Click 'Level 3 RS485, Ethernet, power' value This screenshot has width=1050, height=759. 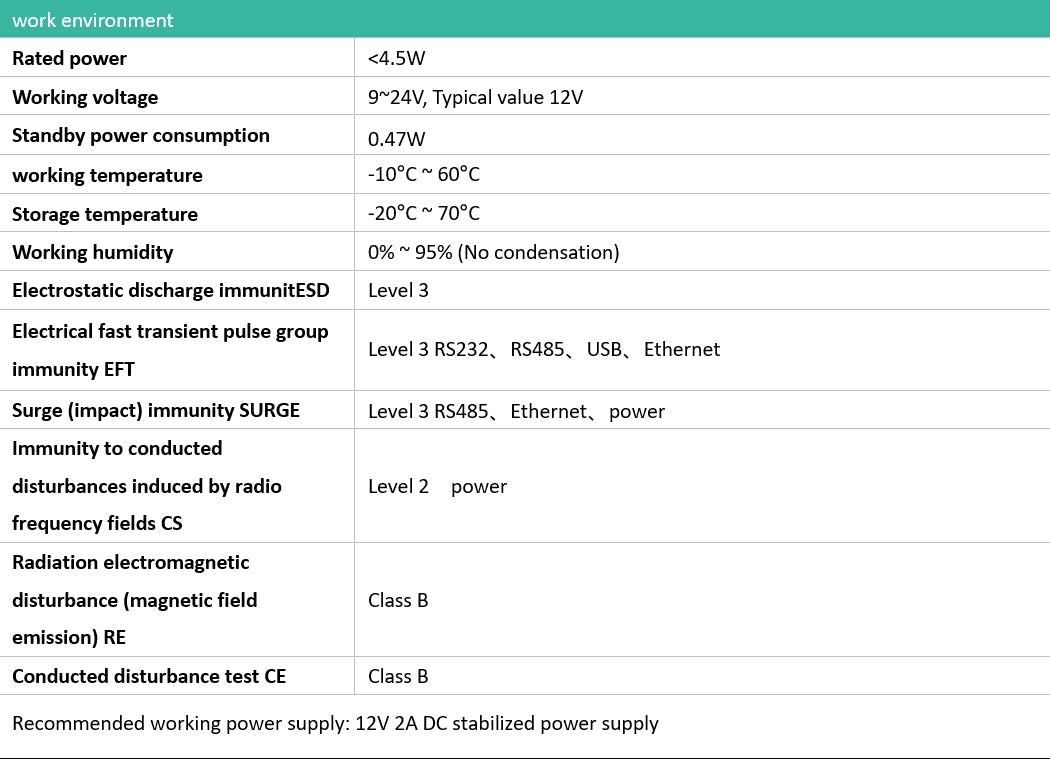[516, 411]
